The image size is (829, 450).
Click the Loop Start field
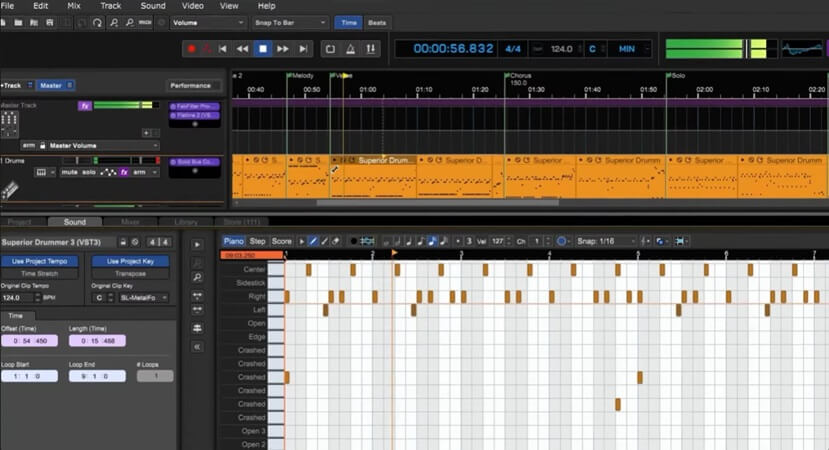pyautogui.click(x=30, y=376)
